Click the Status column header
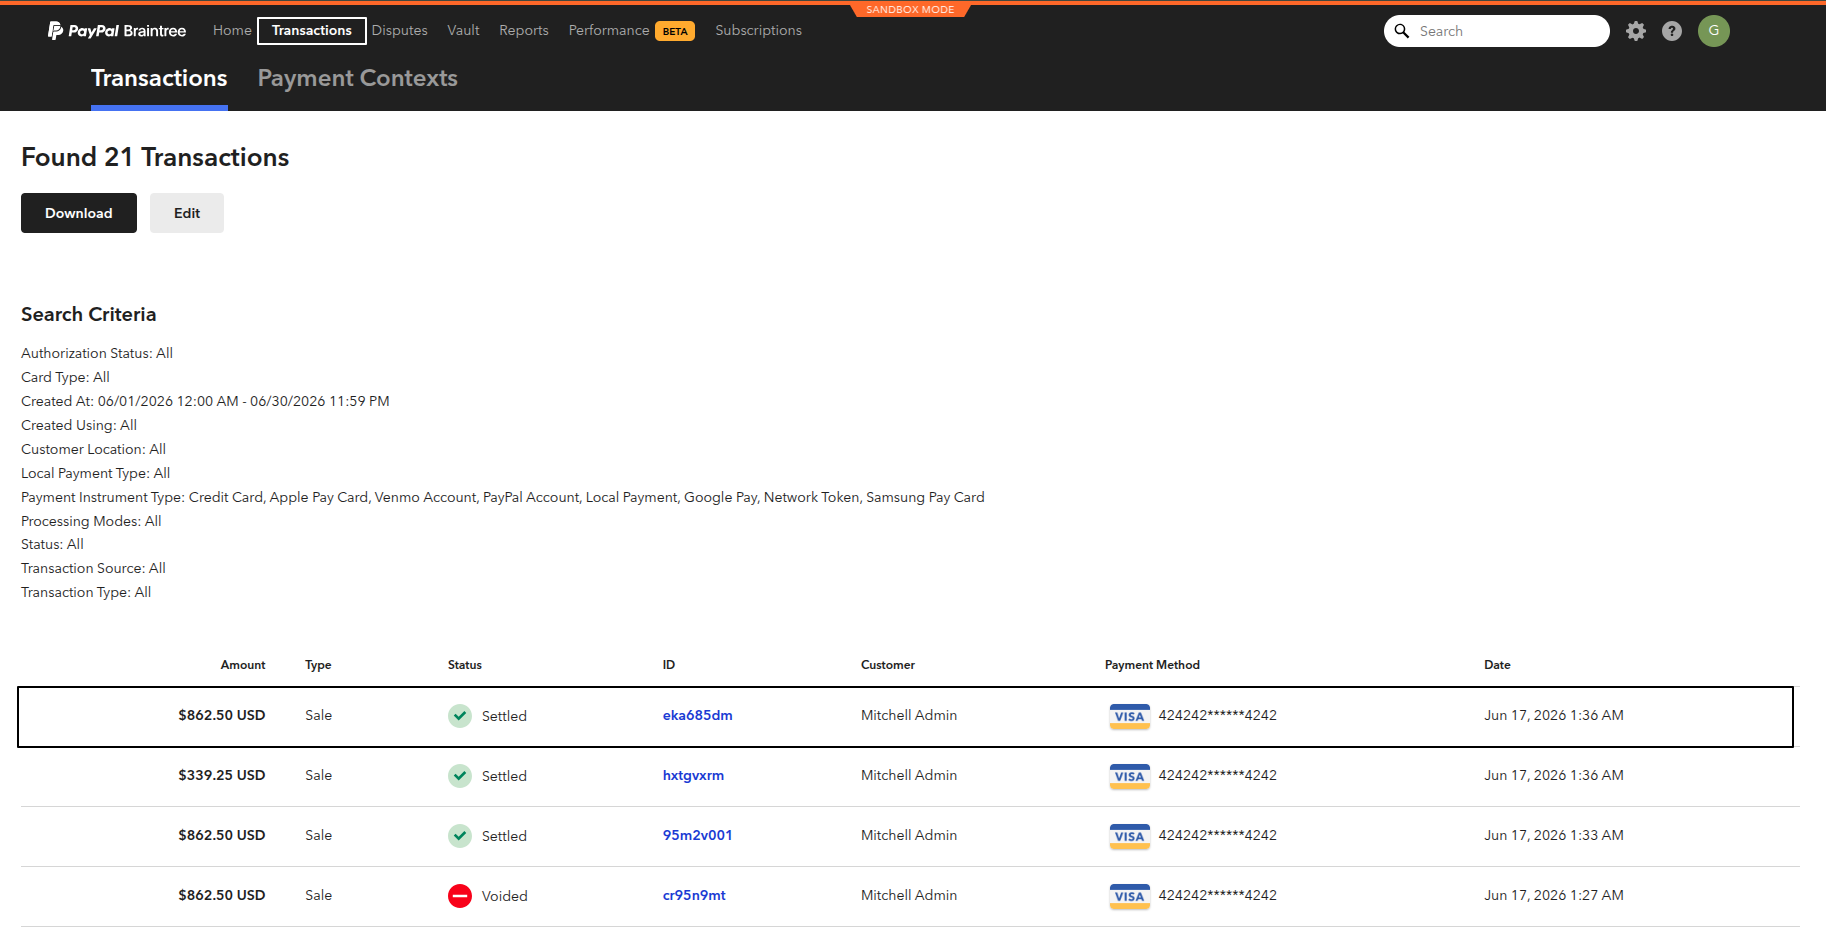Viewport: 1826px width, 934px height. [465, 665]
